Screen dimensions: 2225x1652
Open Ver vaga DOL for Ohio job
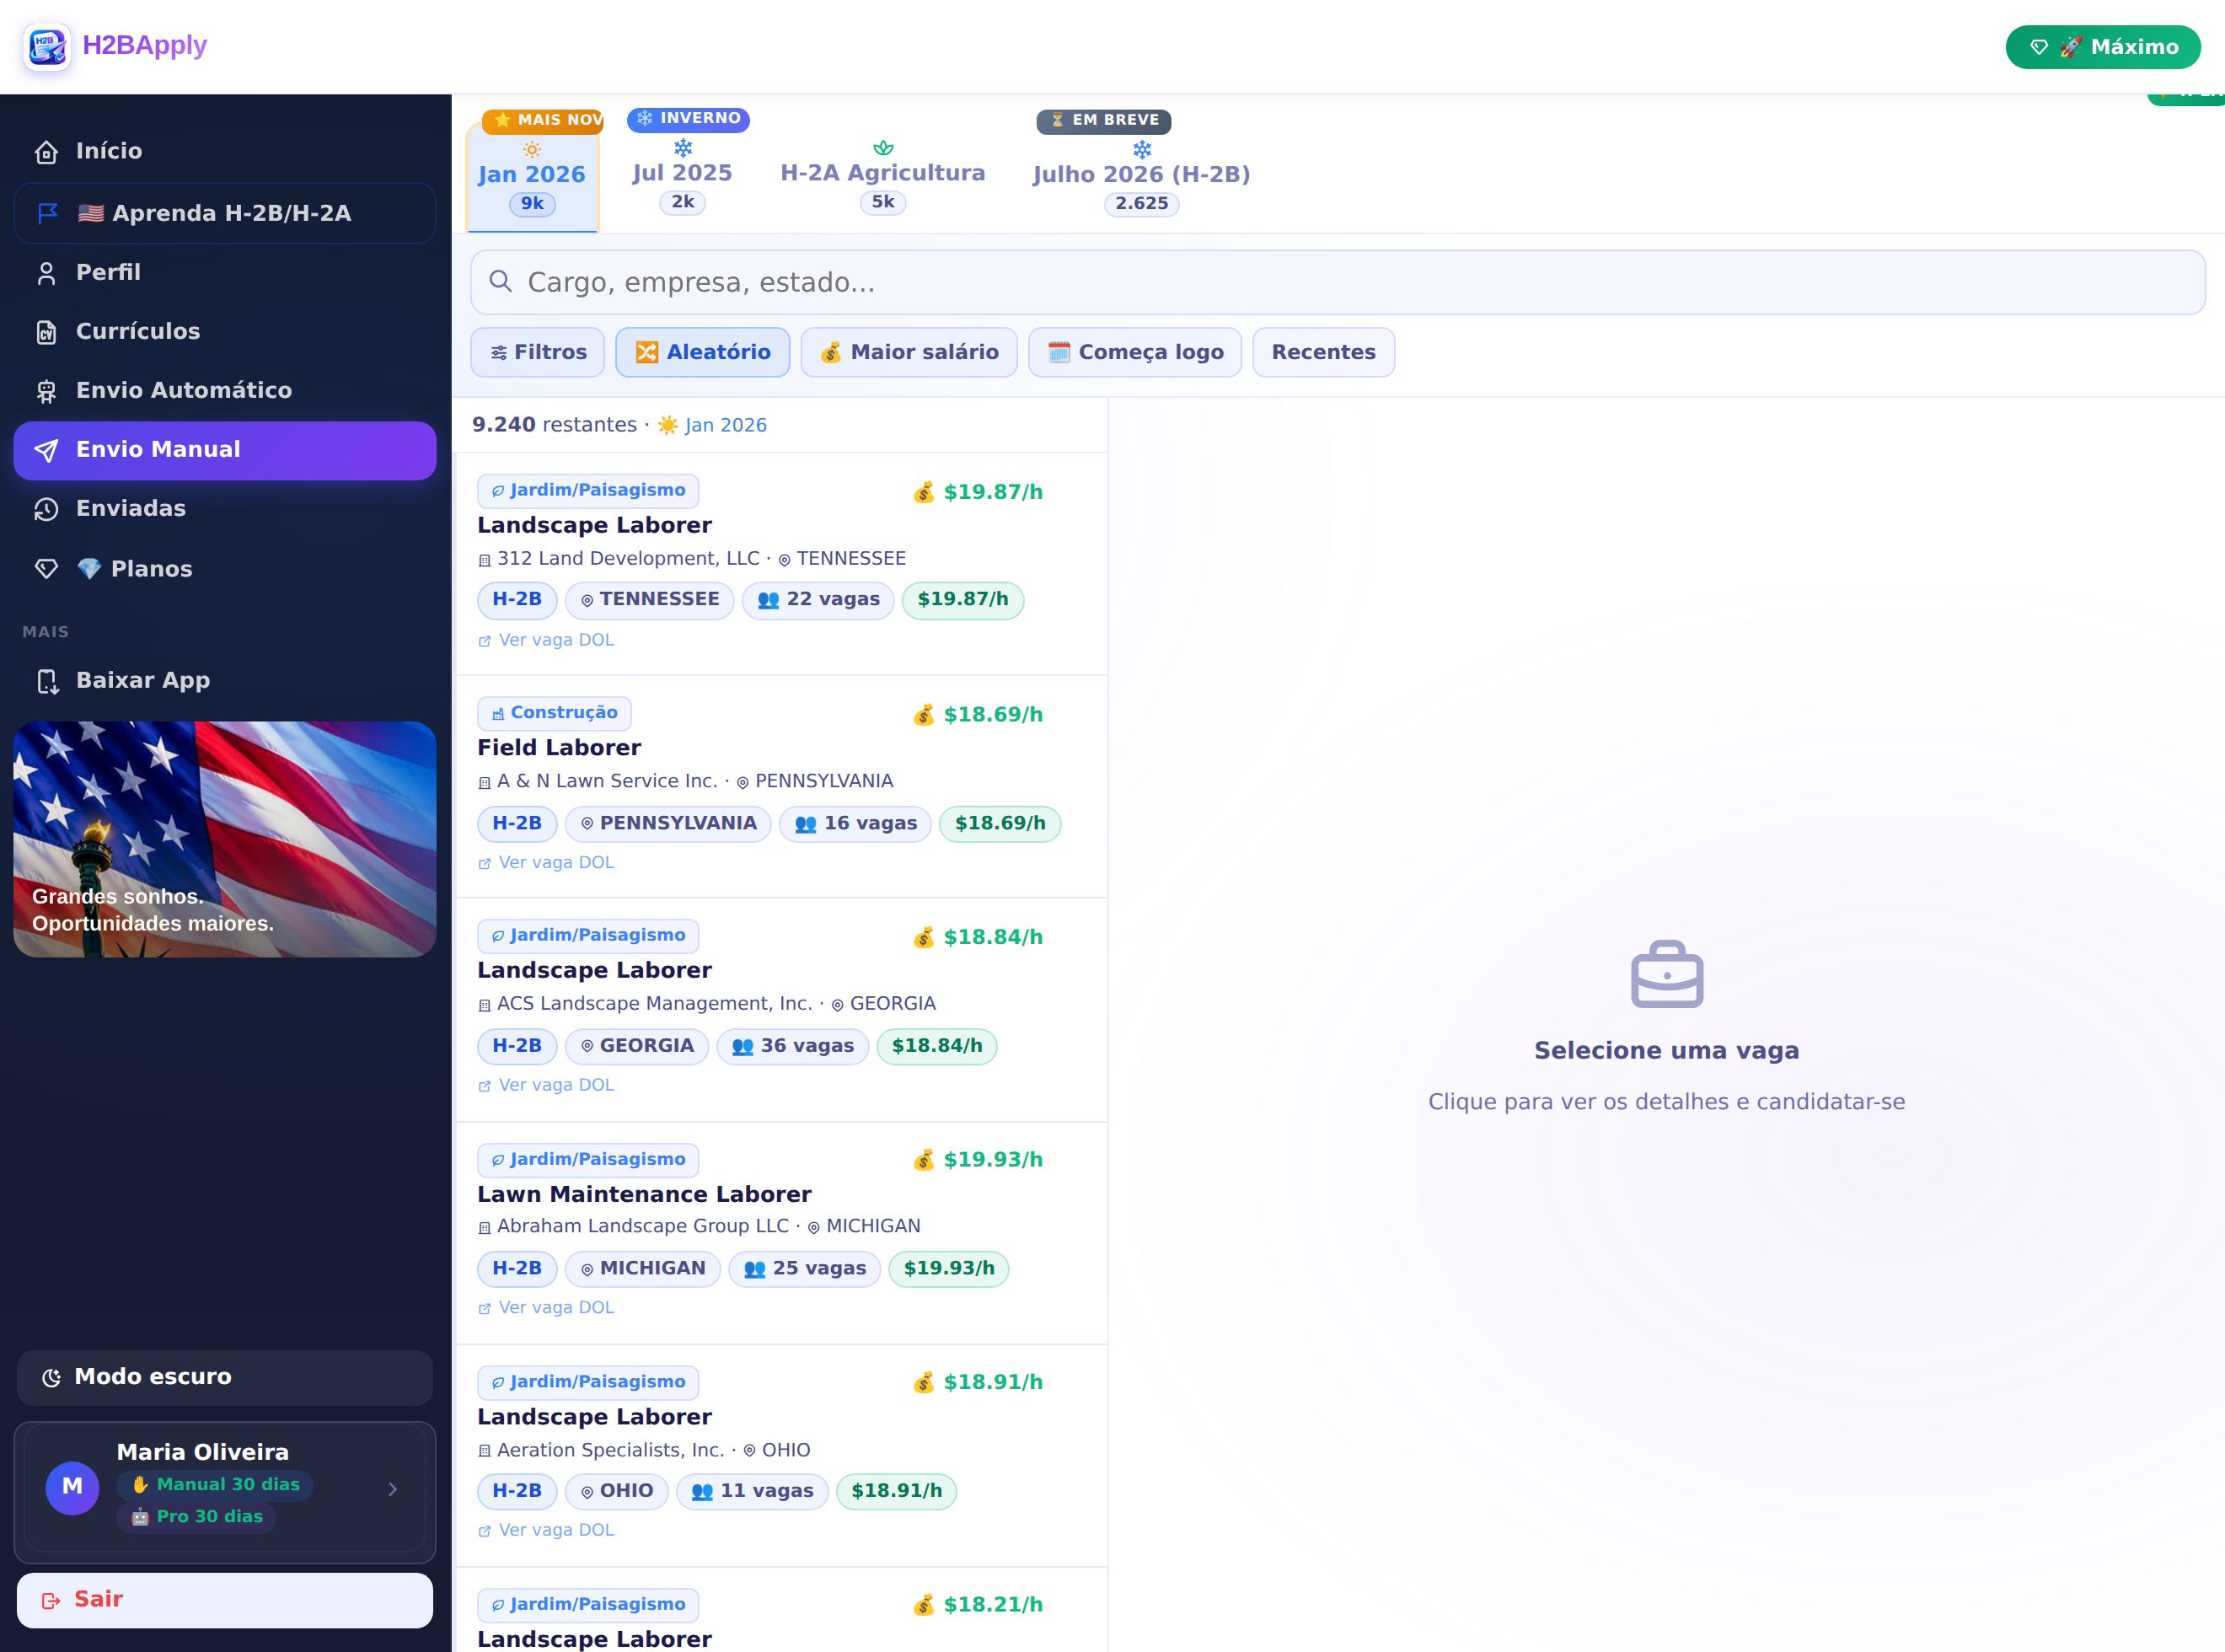point(546,1530)
